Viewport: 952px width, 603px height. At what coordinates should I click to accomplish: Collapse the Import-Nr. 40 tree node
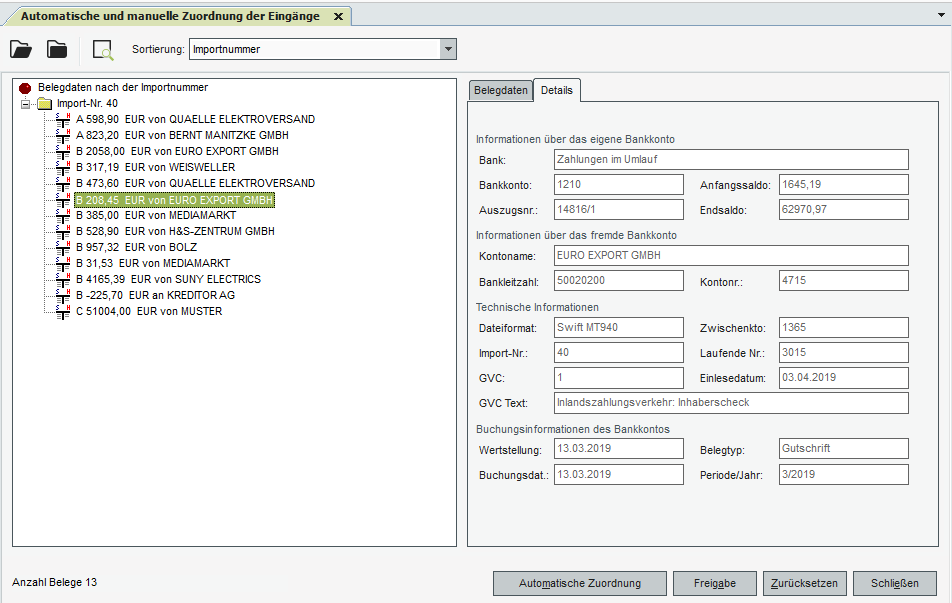pos(26,104)
